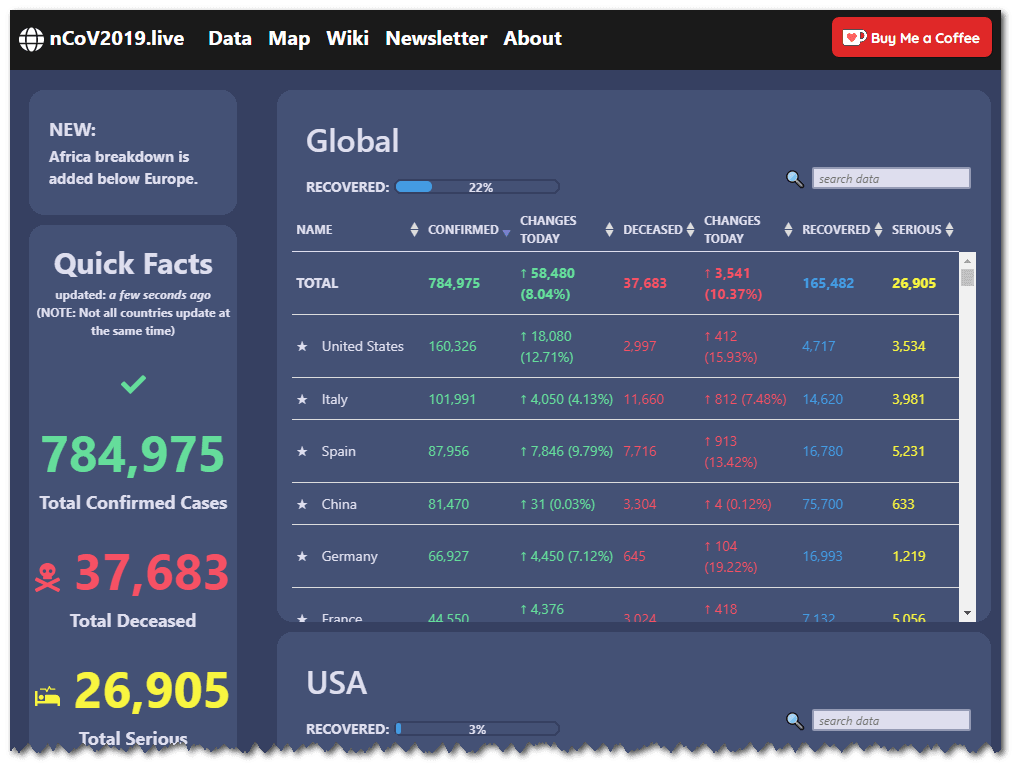This screenshot has height=770, width=1012.
Task: Open the Map page in navigation
Action: [x=289, y=39]
